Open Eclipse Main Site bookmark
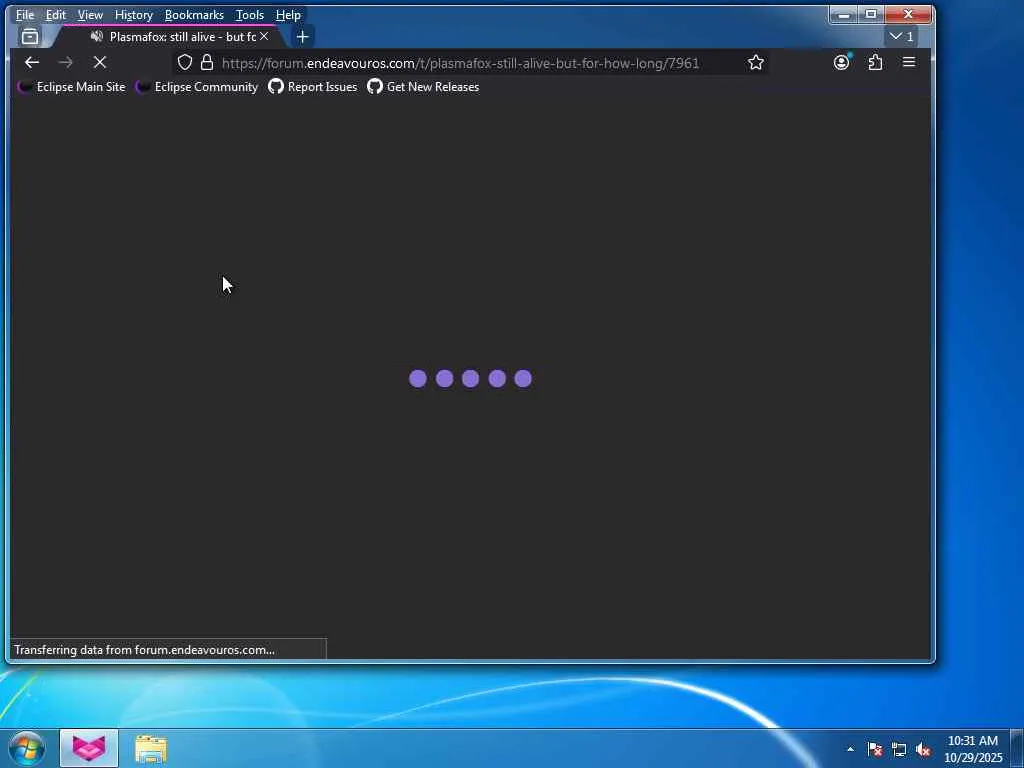This screenshot has height=768, width=1024. (71, 87)
